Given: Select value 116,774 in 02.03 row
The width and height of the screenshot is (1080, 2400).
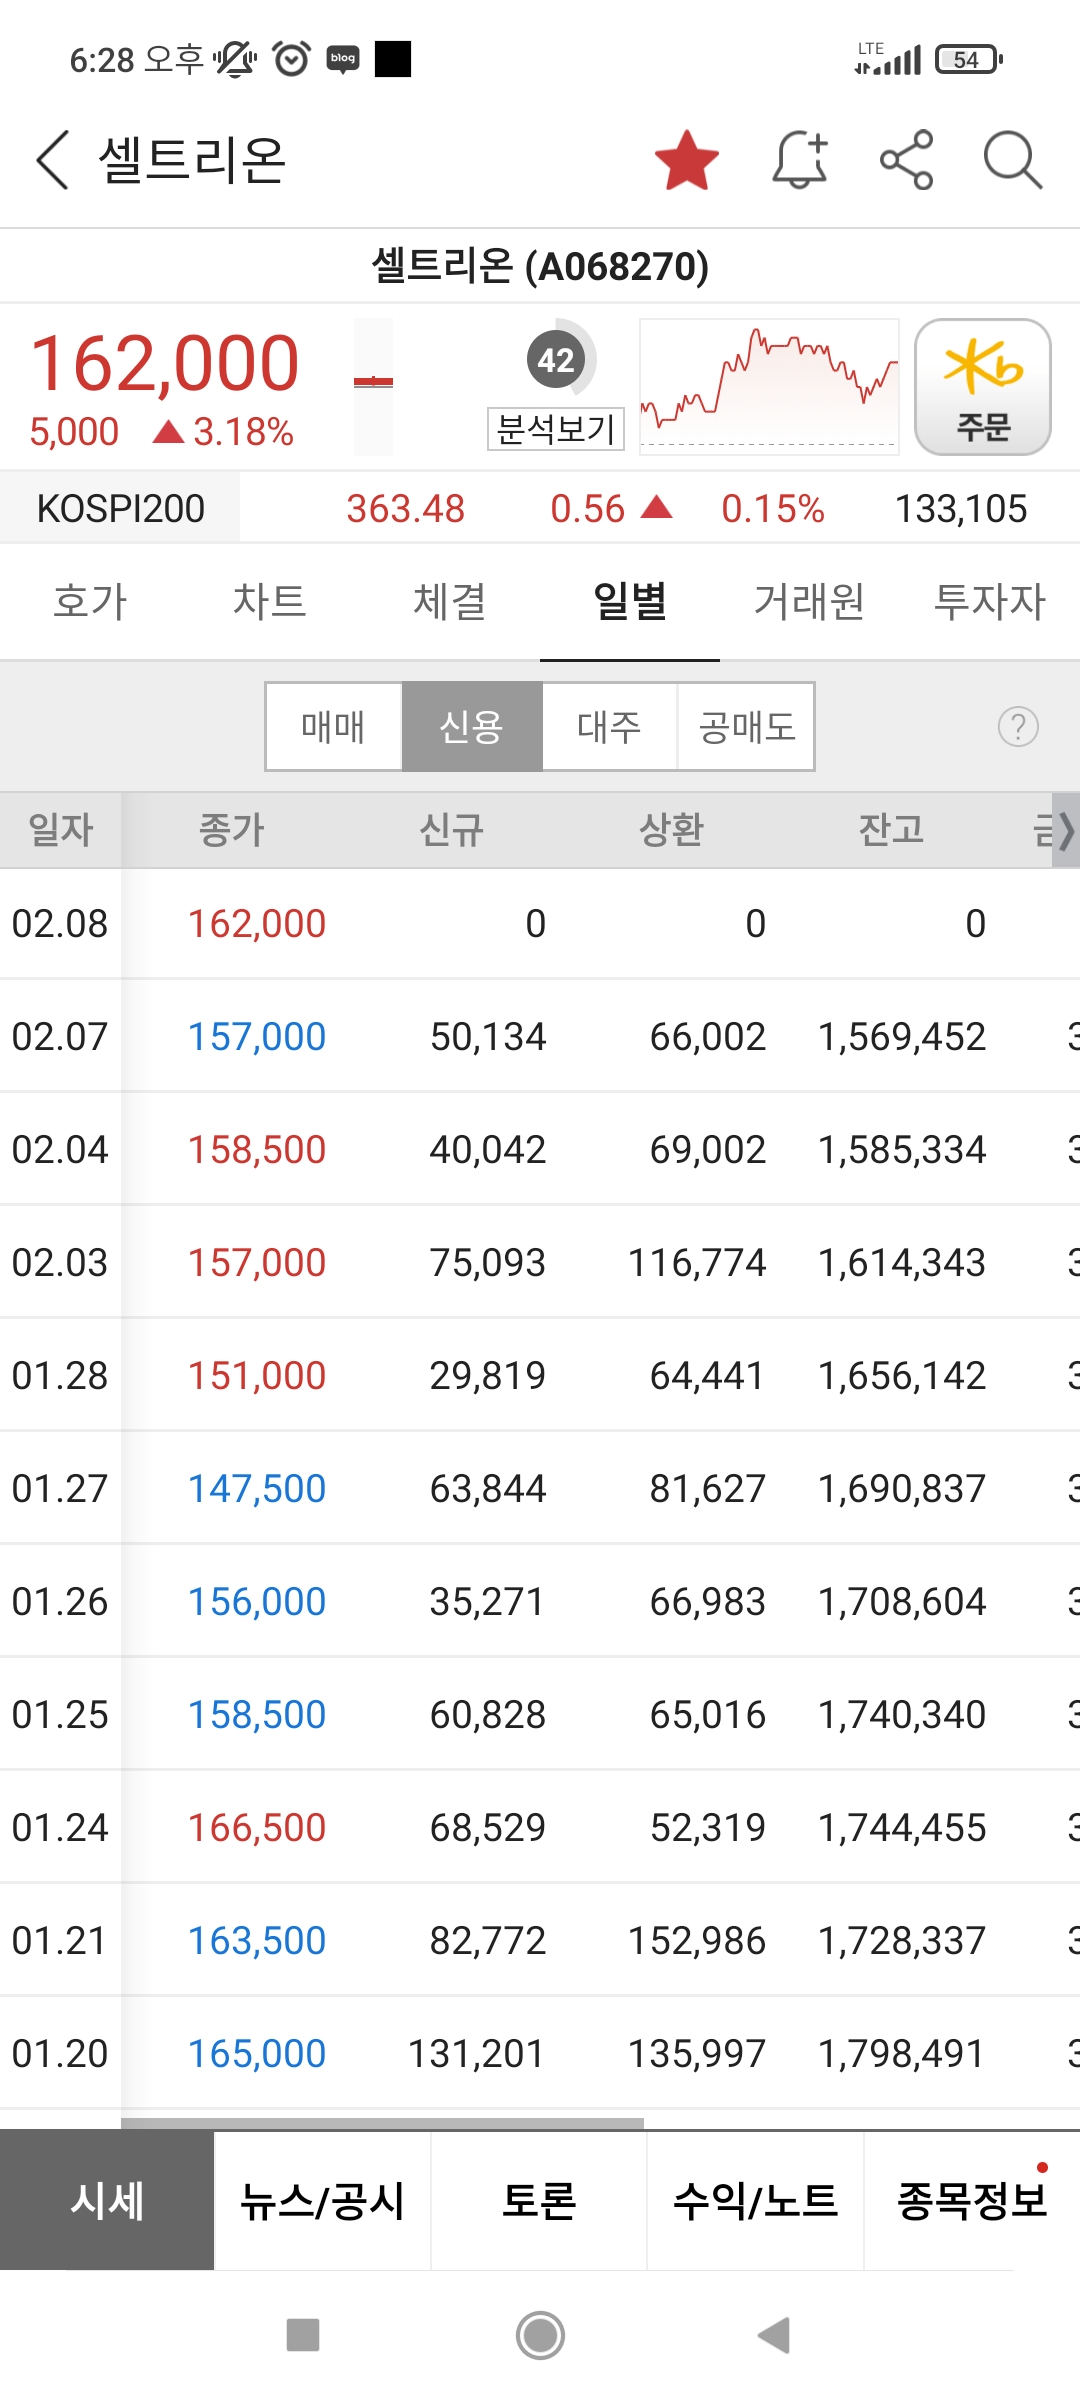Looking at the screenshot, I should click(x=697, y=1263).
